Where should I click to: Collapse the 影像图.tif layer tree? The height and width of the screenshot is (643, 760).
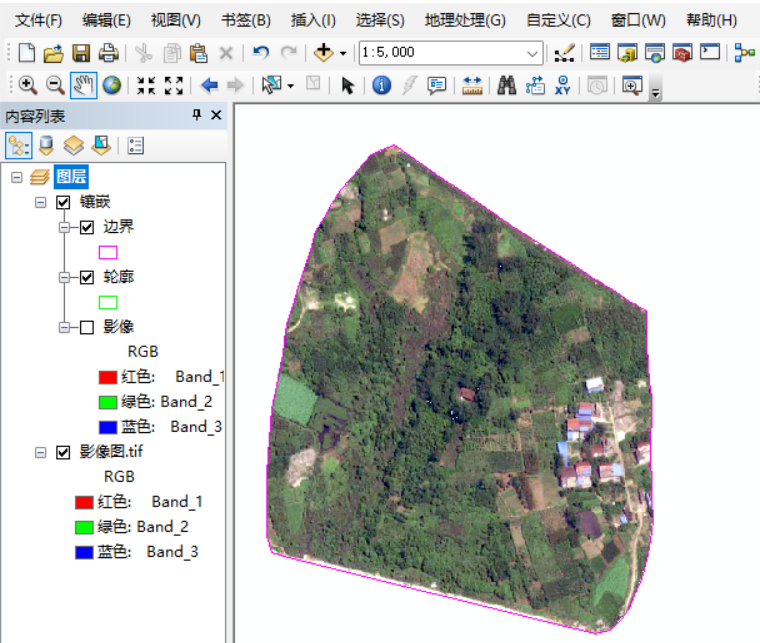tap(41, 452)
